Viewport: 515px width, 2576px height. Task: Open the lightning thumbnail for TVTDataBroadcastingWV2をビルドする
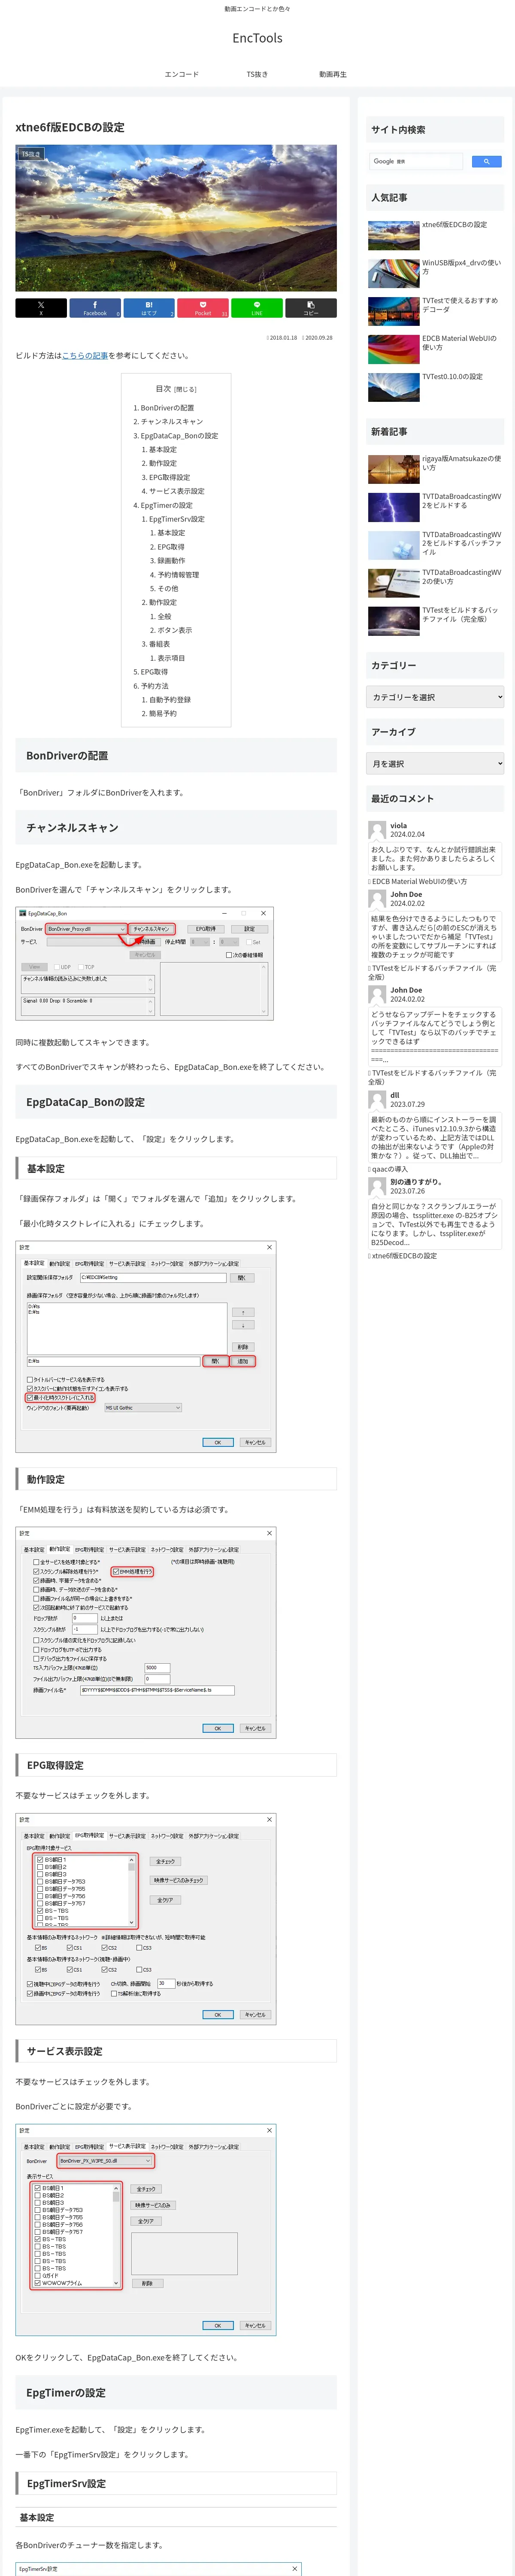click(393, 507)
